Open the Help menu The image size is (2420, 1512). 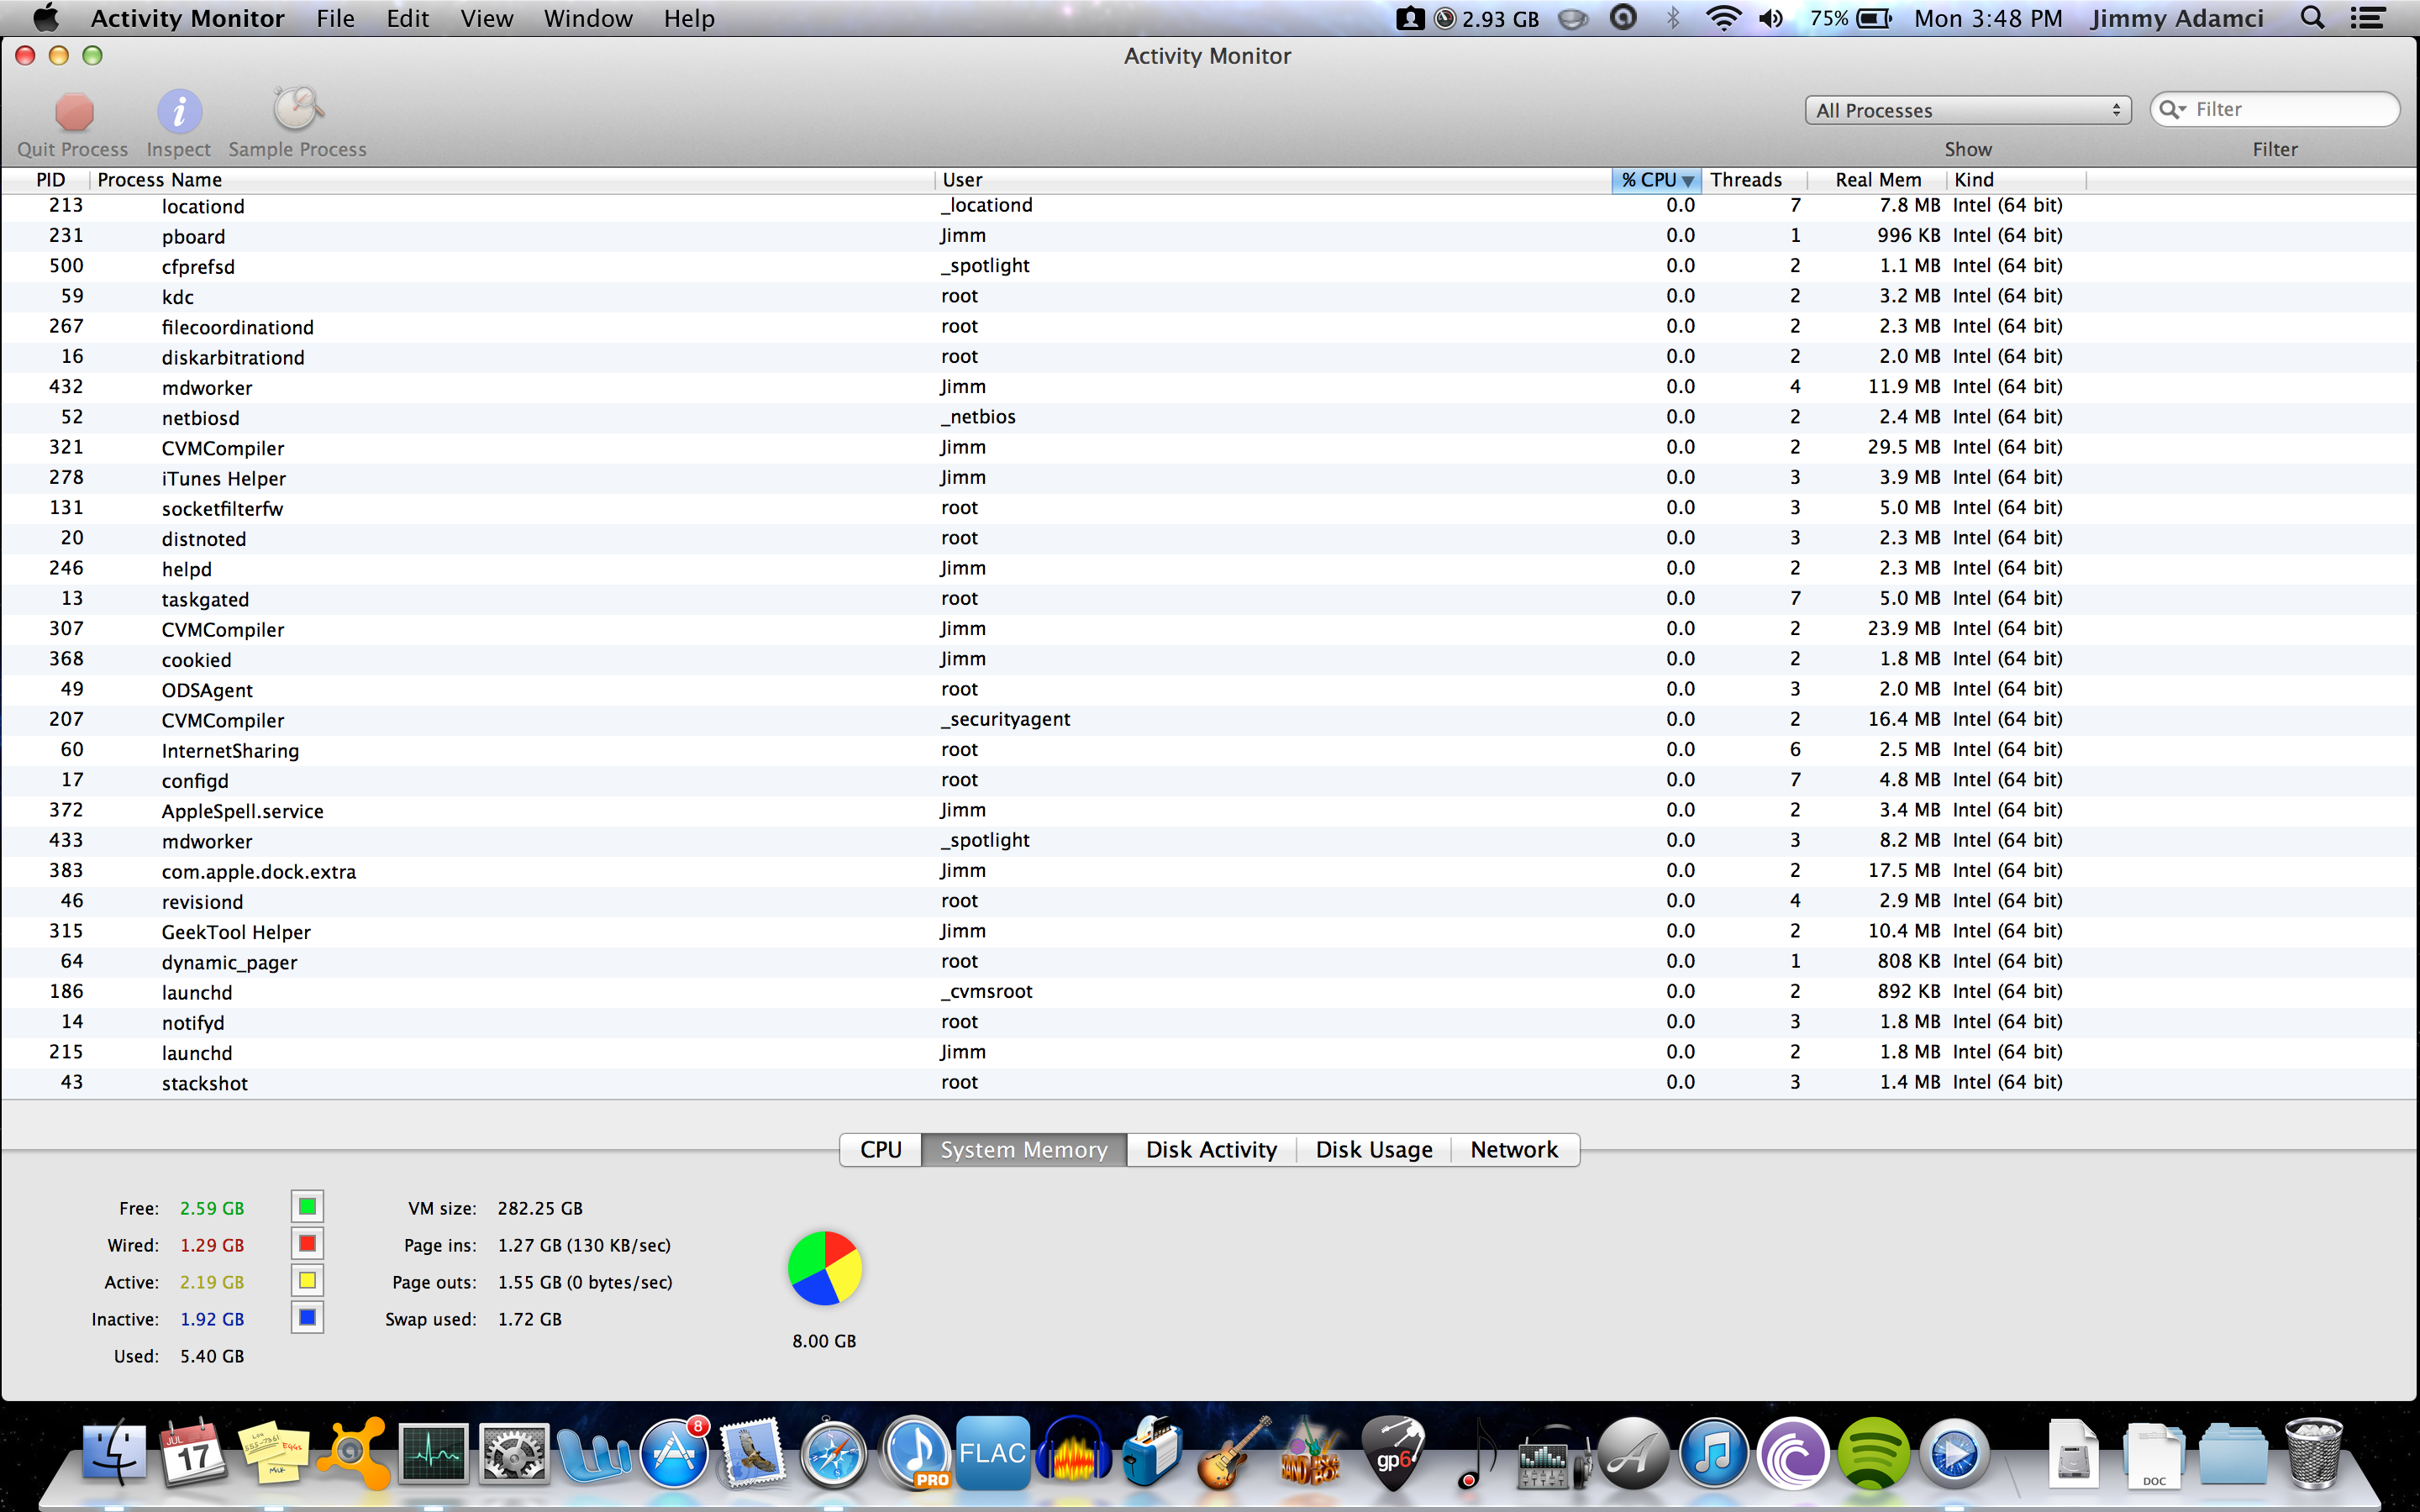pos(689,18)
